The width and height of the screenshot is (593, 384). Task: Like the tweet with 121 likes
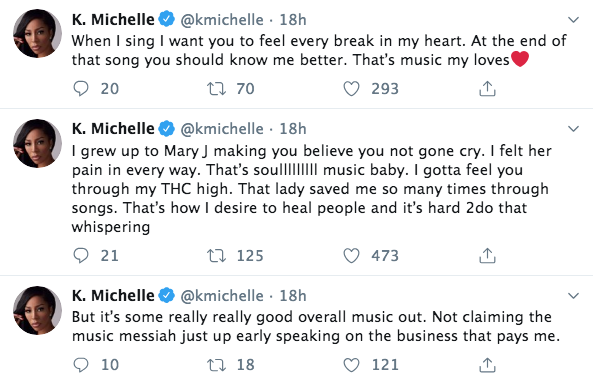pyautogui.click(x=351, y=365)
